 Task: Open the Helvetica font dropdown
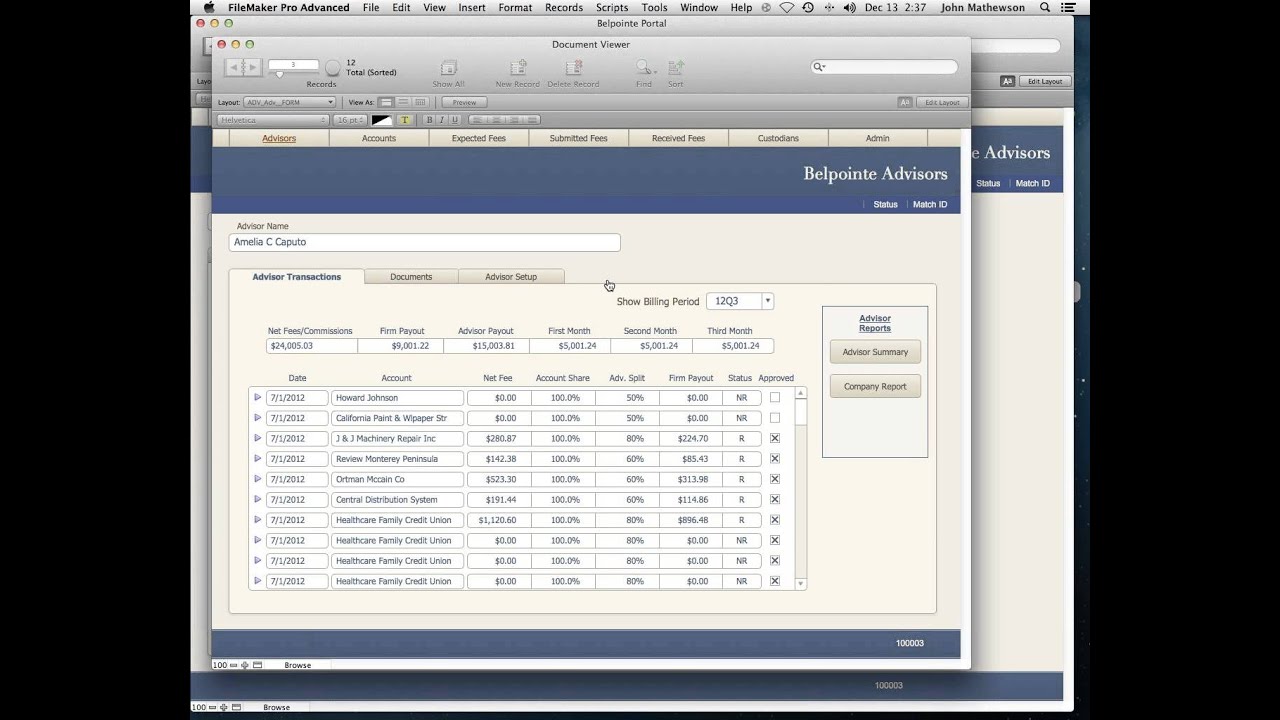(273, 120)
